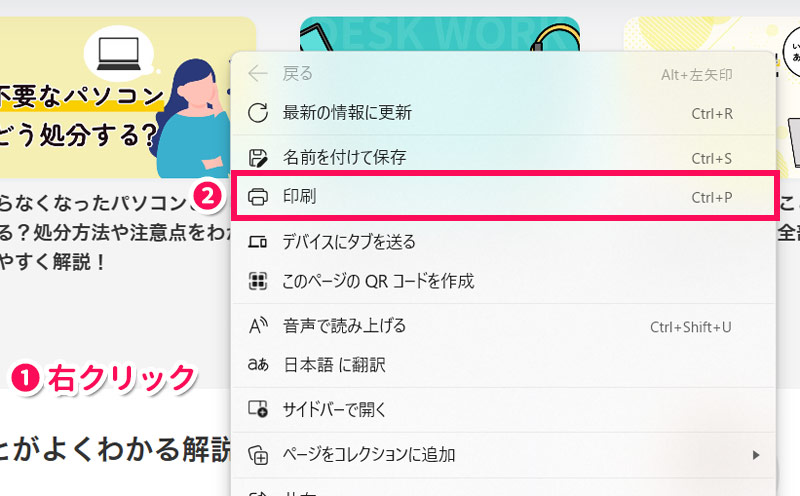Click the QR code icon

tap(258, 281)
